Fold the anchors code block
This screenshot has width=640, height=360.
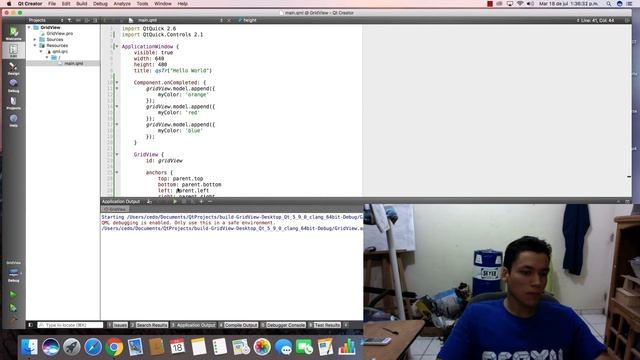[x=117, y=172]
